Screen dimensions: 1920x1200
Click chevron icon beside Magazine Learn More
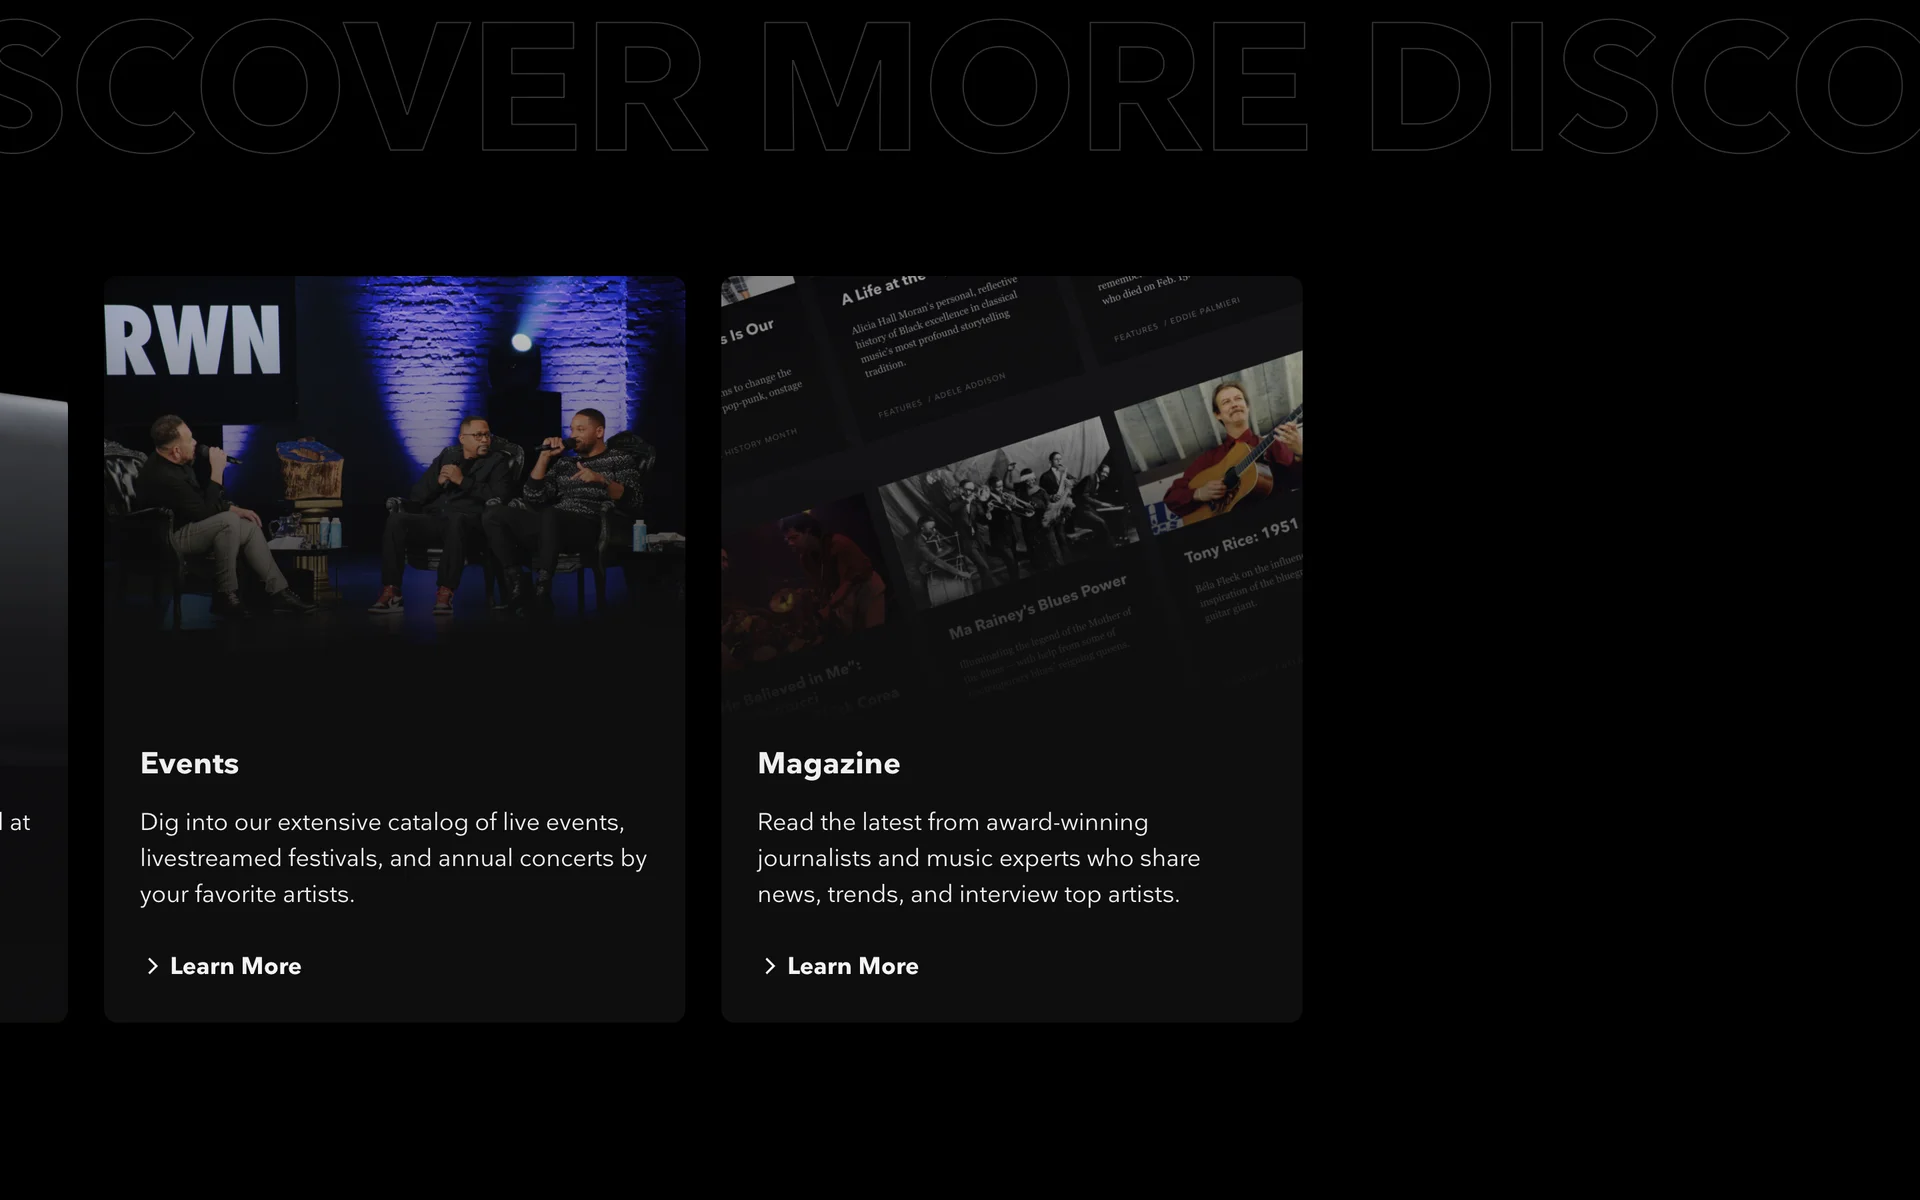point(769,966)
